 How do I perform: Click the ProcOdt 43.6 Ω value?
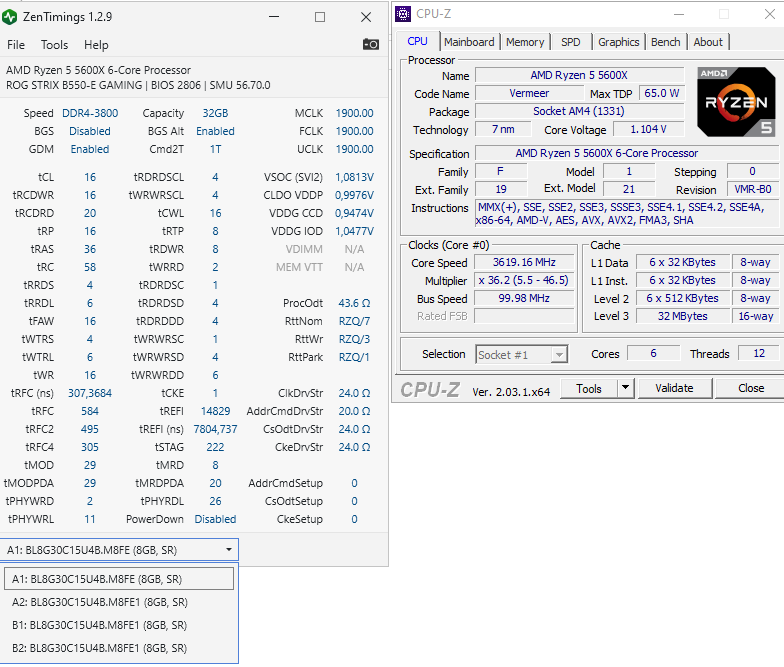tap(354, 303)
